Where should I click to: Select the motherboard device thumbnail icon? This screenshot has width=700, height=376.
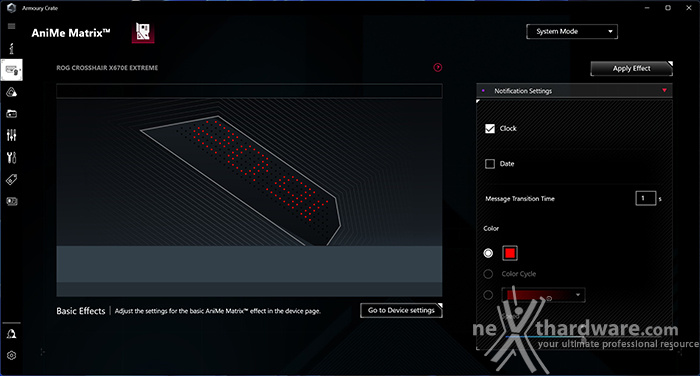coord(143,32)
